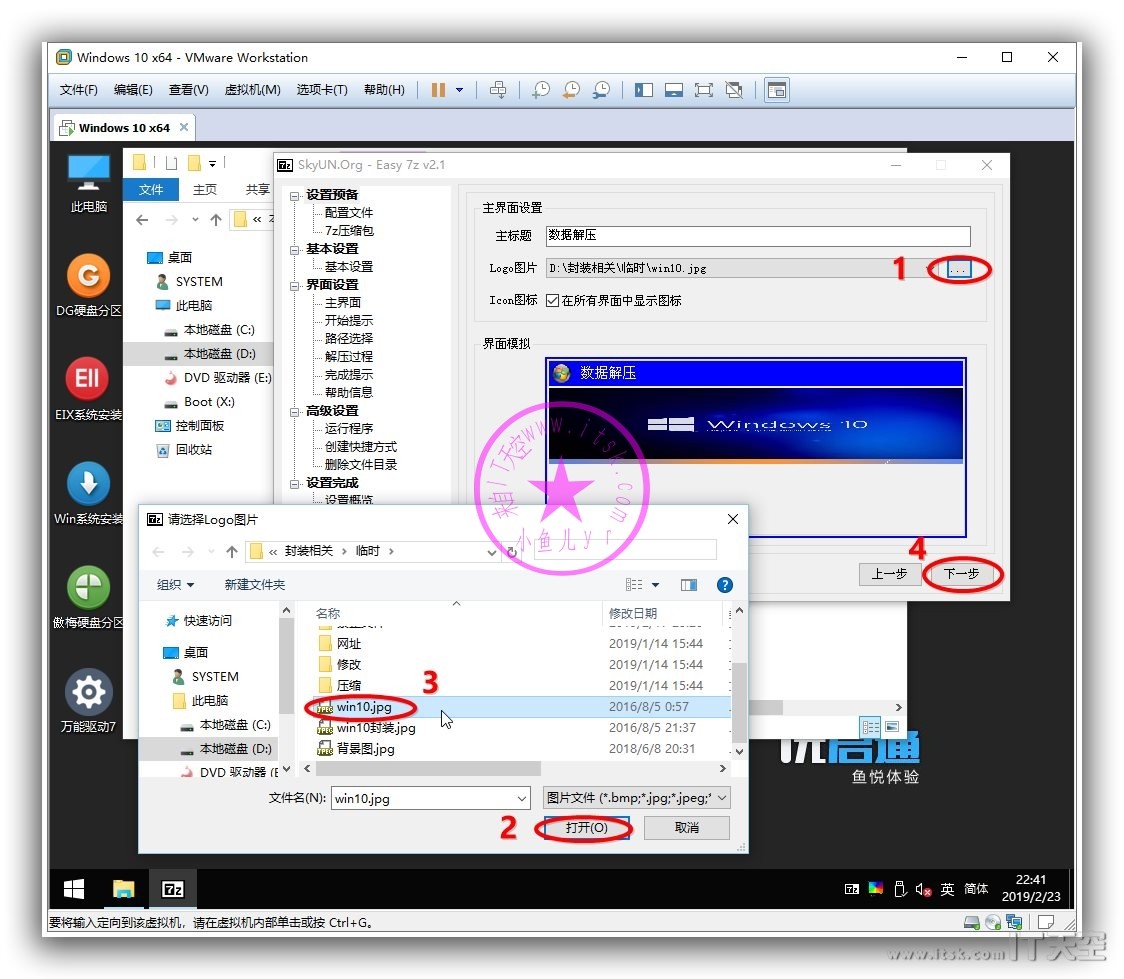Collapse the 高级设置 tree node
The image size is (1124, 979).
click(x=295, y=411)
